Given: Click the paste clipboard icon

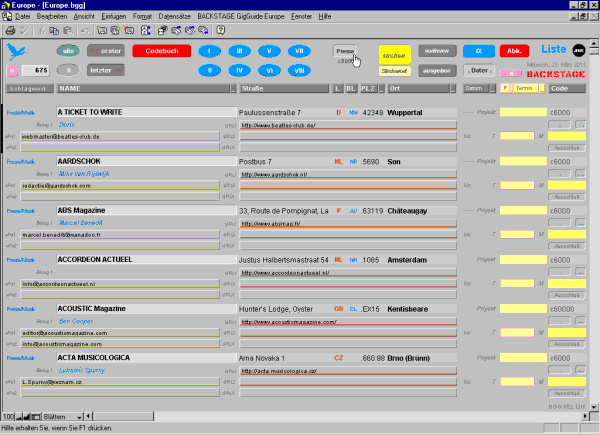Looking at the screenshot, I should 68,31.
